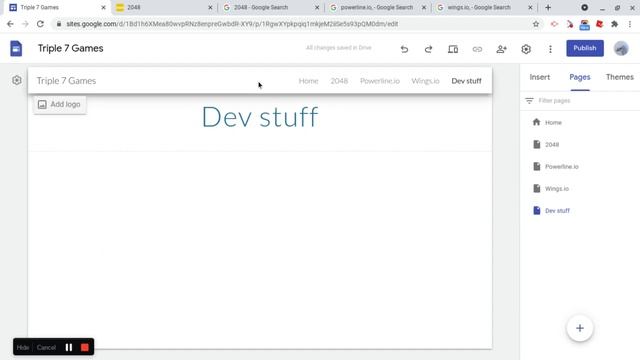640x360 pixels.
Task: Click Hide on the recording bar
Action: coord(23,347)
